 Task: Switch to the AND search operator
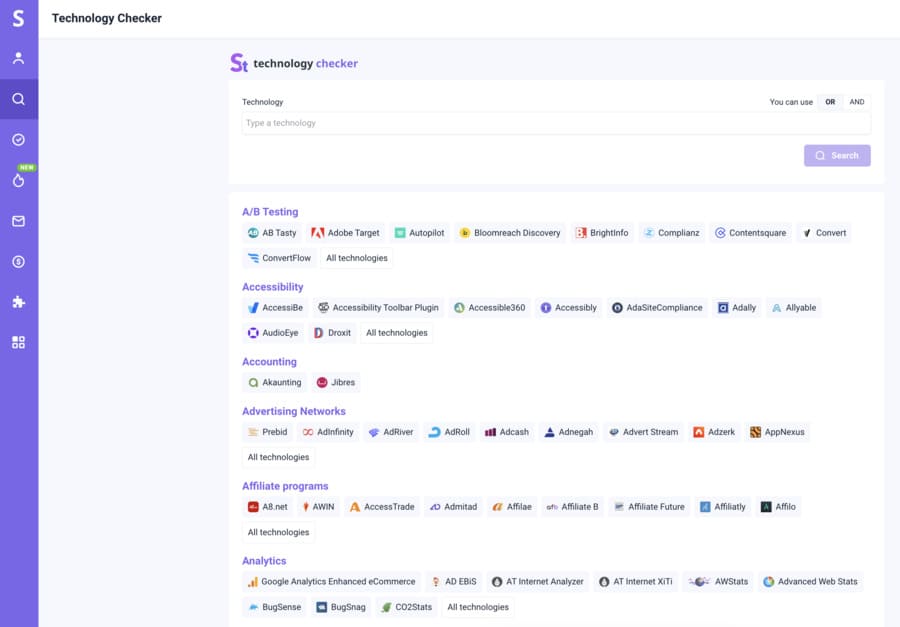856,101
